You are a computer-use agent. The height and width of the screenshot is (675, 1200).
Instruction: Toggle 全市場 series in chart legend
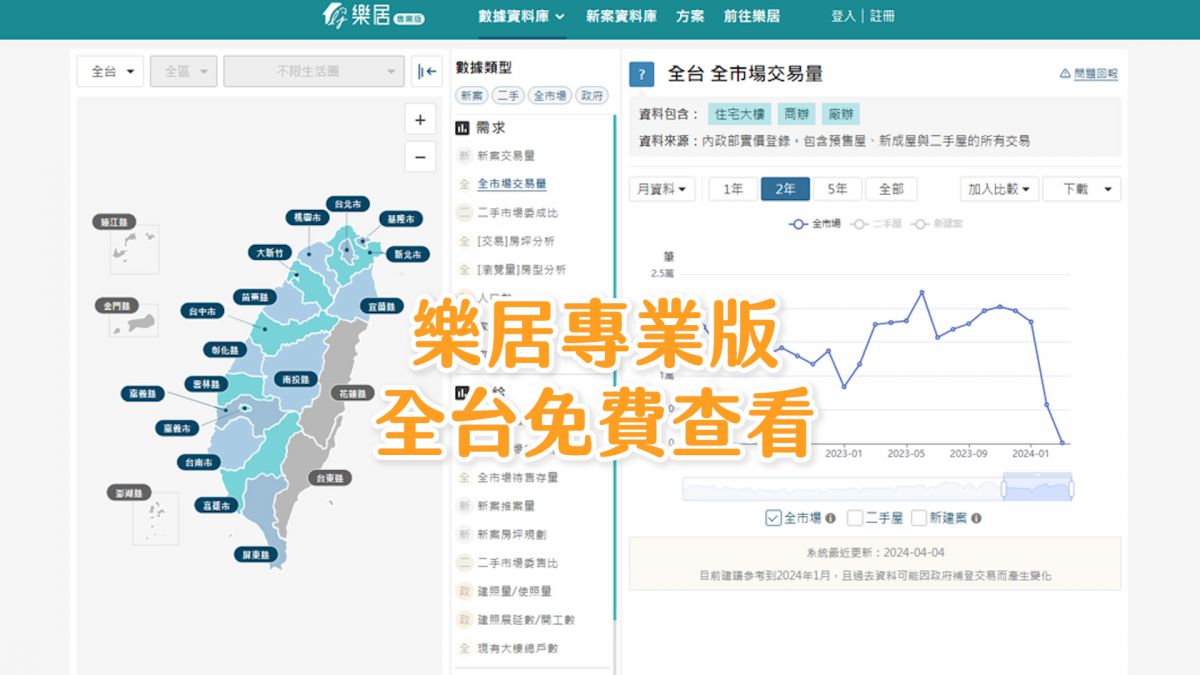pyautogui.click(x=814, y=224)
